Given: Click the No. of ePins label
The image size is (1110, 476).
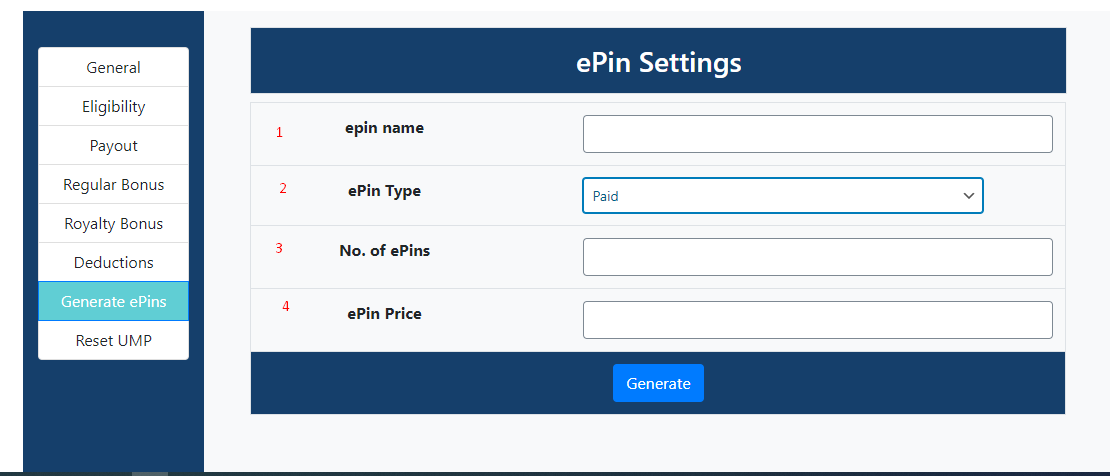Looking at the screenshot, I should (x=384, y=251).
